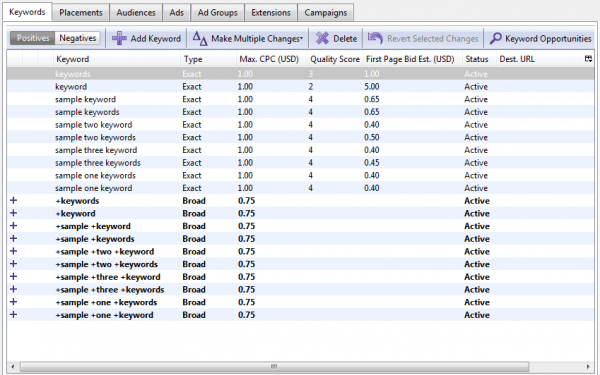The width and height of the screenshot is (600, 375).
Task: Open Make Multiple Changes dropdown arrow
Action: tap(302, 38)
